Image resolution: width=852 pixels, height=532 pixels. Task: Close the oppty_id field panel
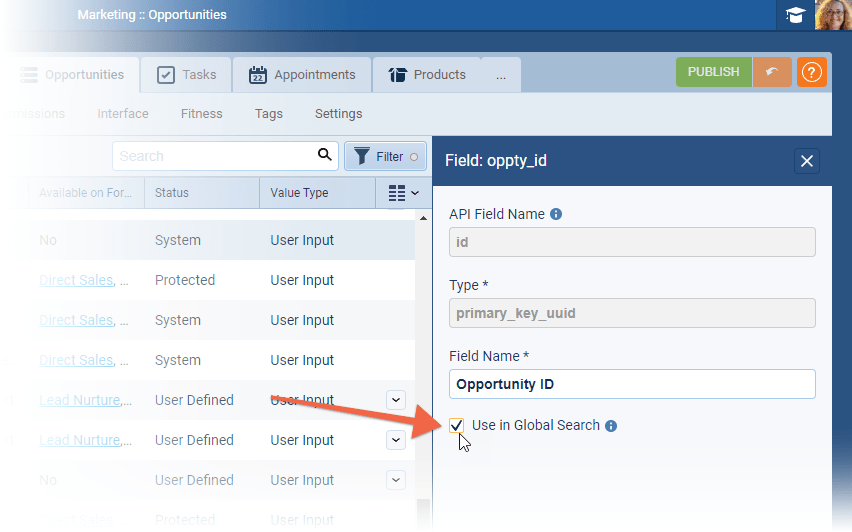(x=807, y=161)
